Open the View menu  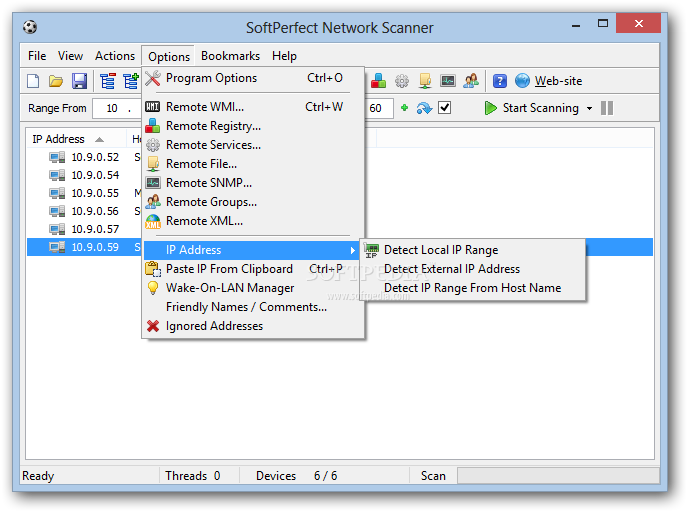70,56
